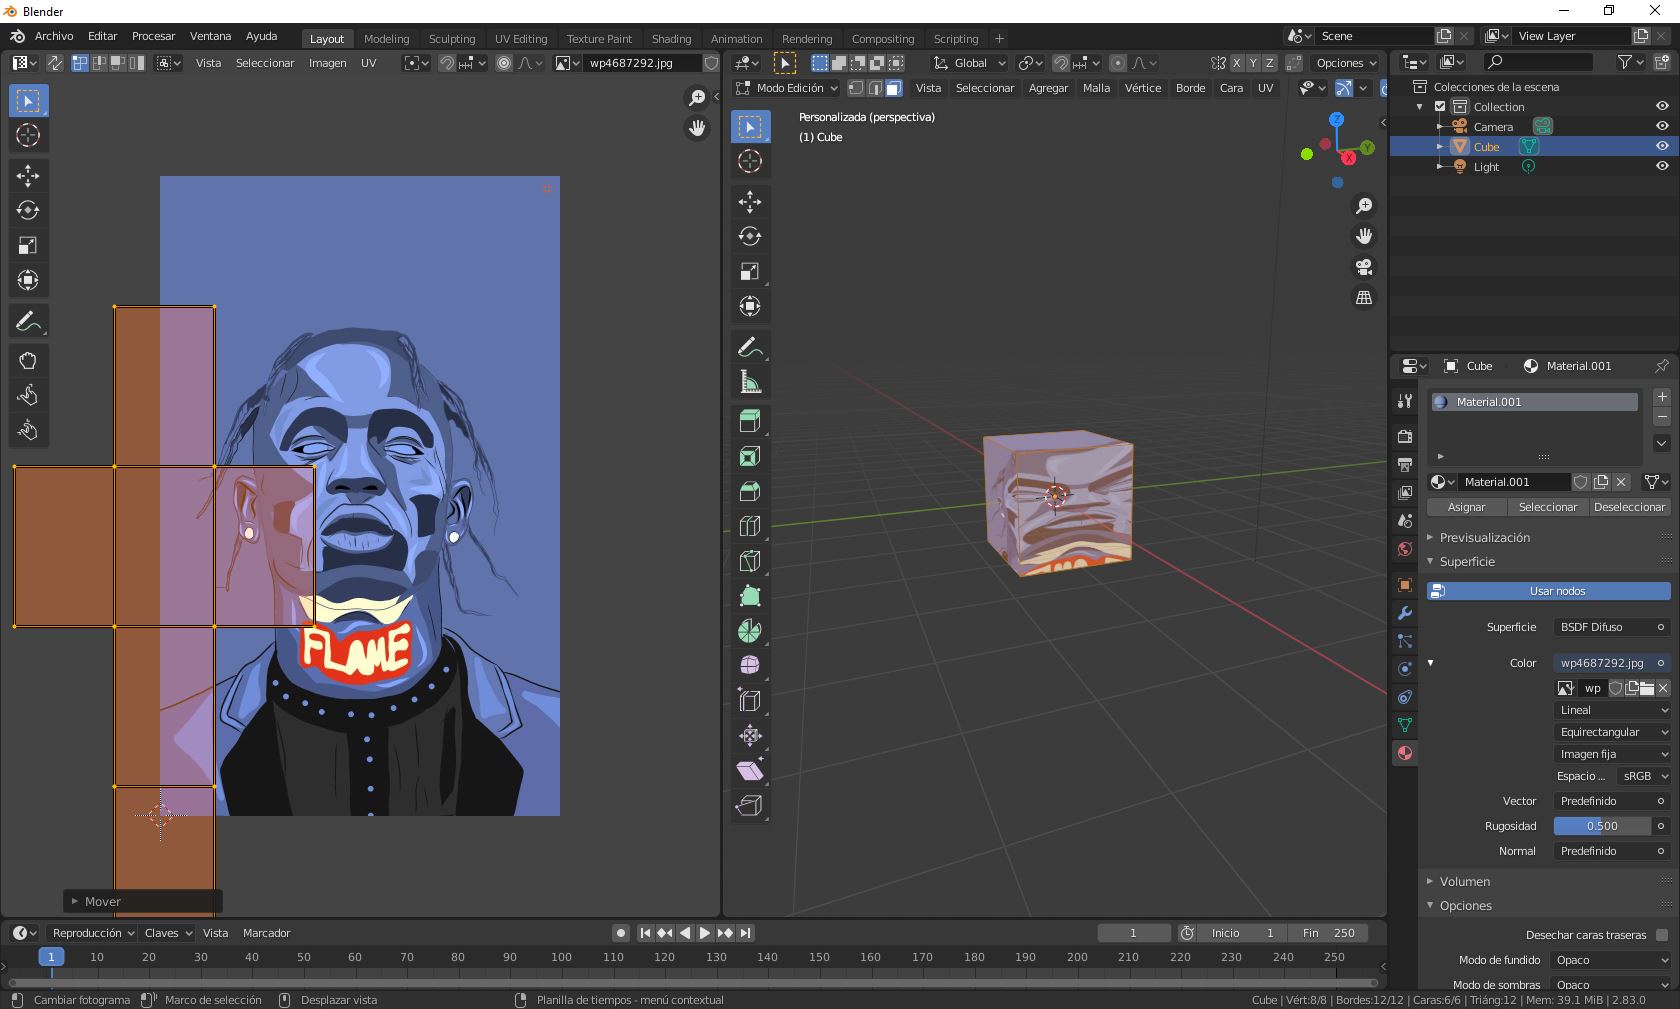
Task: Select the Inset Faces tool
Action: point(750,456)
